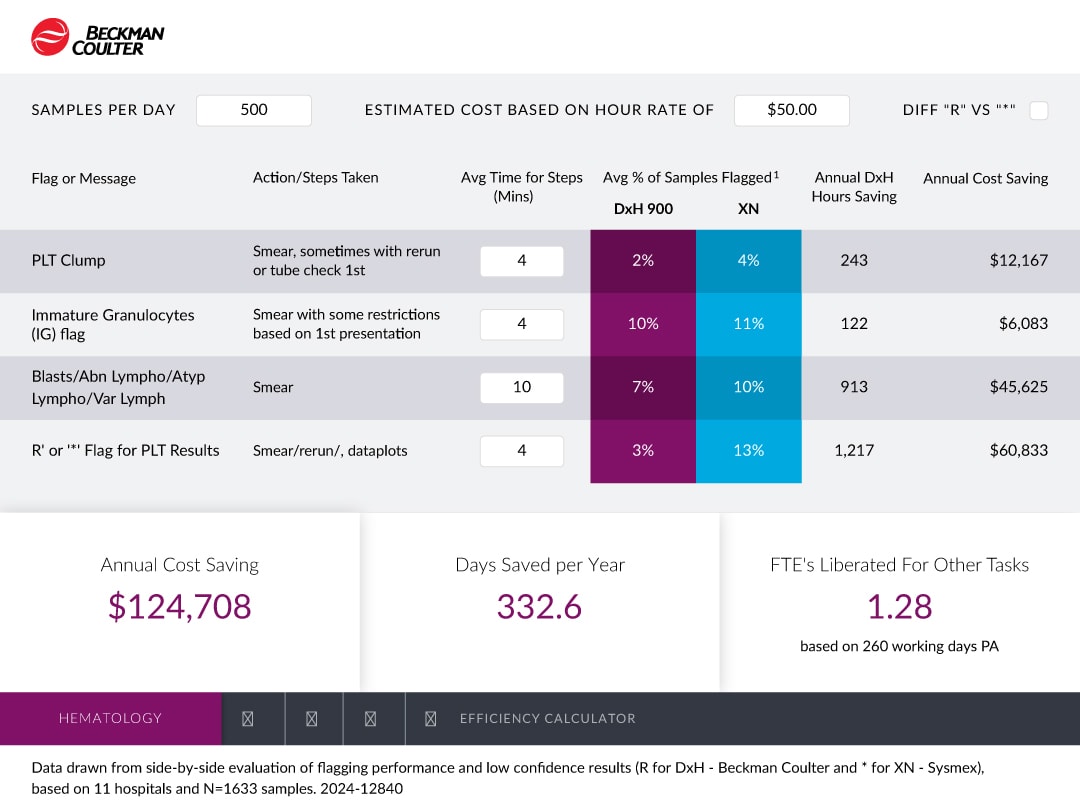
Task: Click the third icon in the bottom navigation bar
Action: 370,718
